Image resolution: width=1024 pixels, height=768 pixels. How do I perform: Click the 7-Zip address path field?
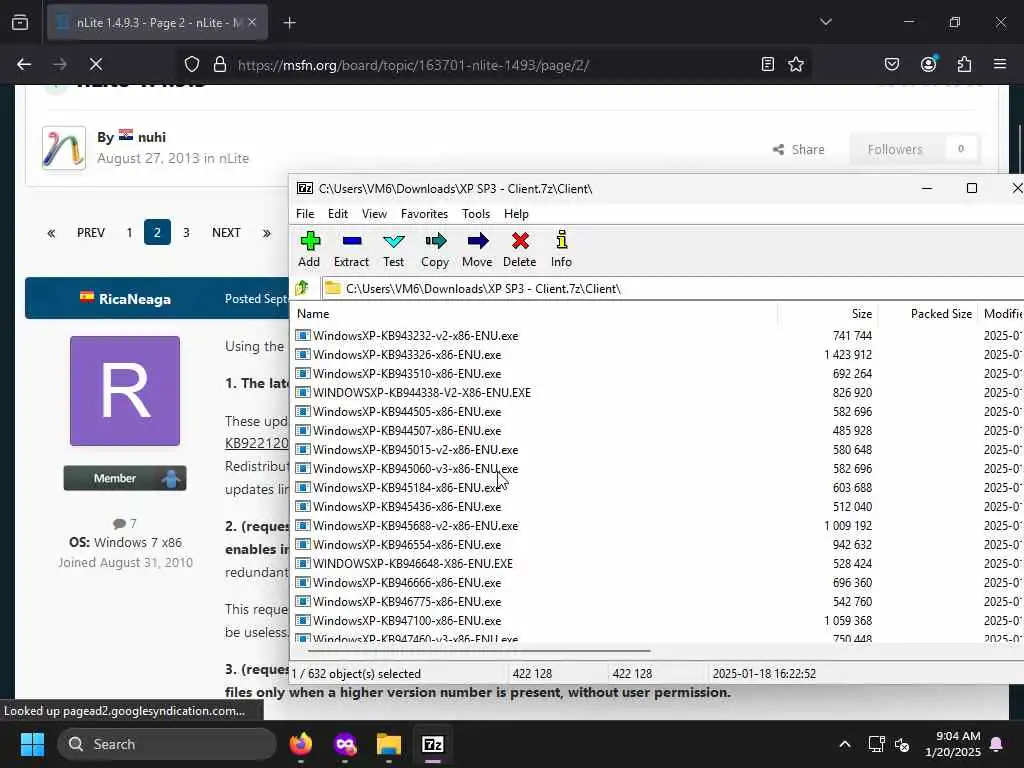click(x=673, y=288)
